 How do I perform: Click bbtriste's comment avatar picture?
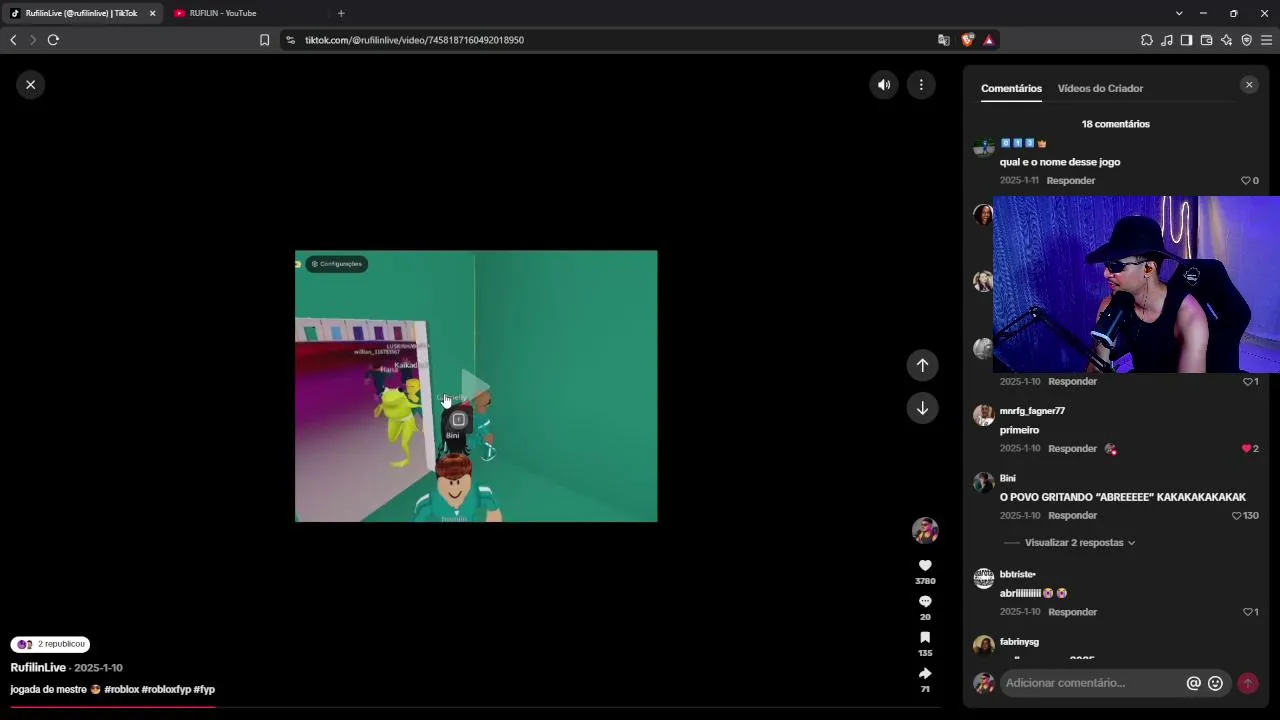(x=984, y=578)
